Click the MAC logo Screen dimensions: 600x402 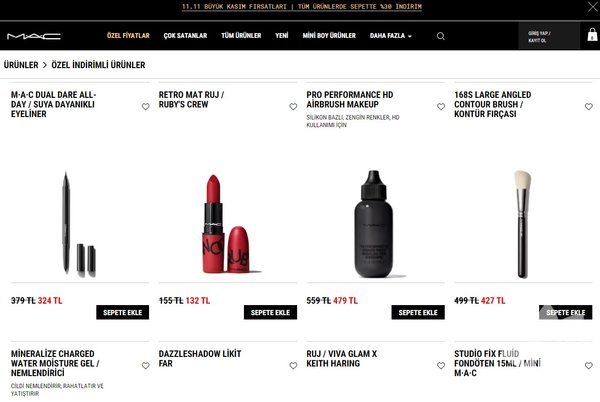coord(34,36)
